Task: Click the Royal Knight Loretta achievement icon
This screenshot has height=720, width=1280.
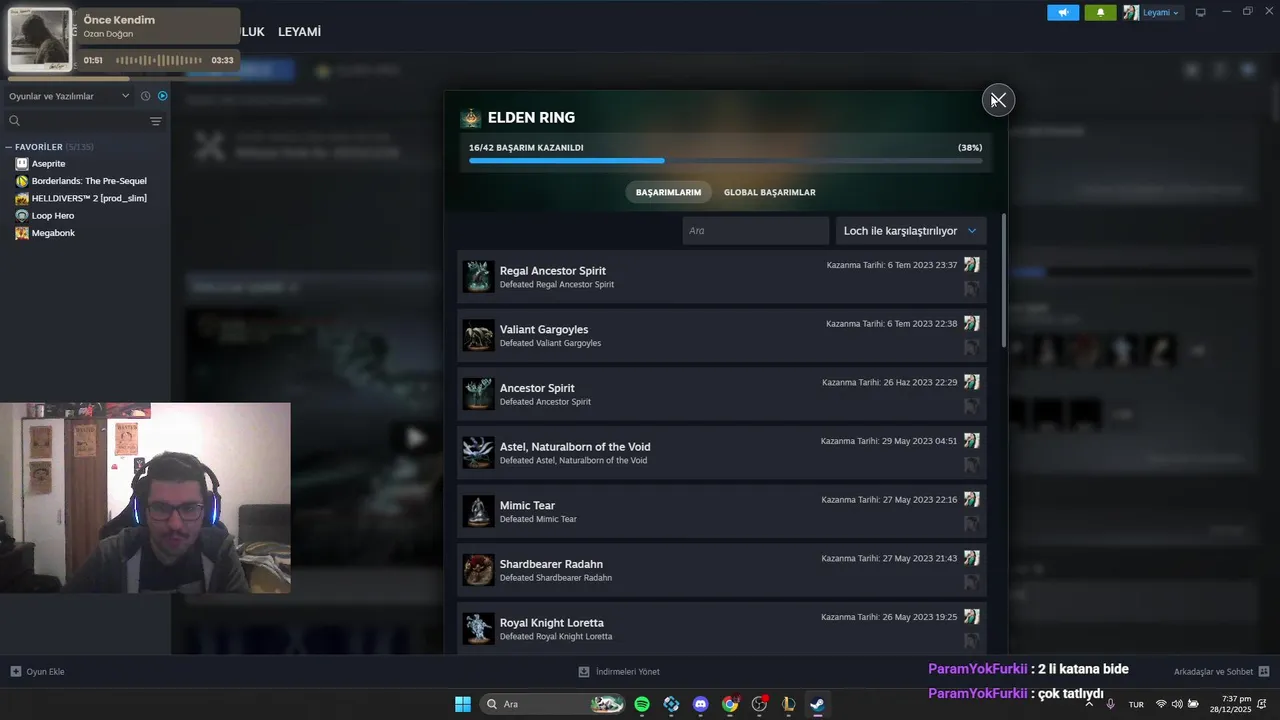Action: point(478,629)
